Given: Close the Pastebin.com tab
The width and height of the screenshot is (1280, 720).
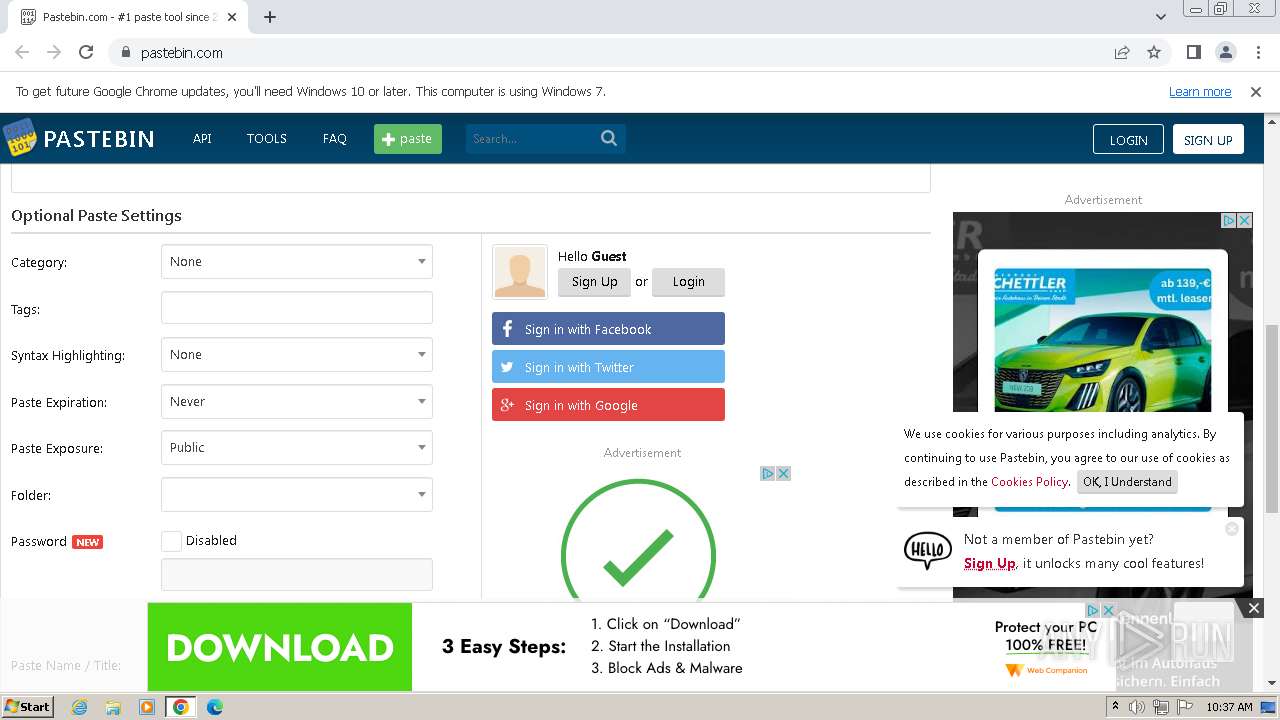Looking at the screenshot, I should point(232,17).
